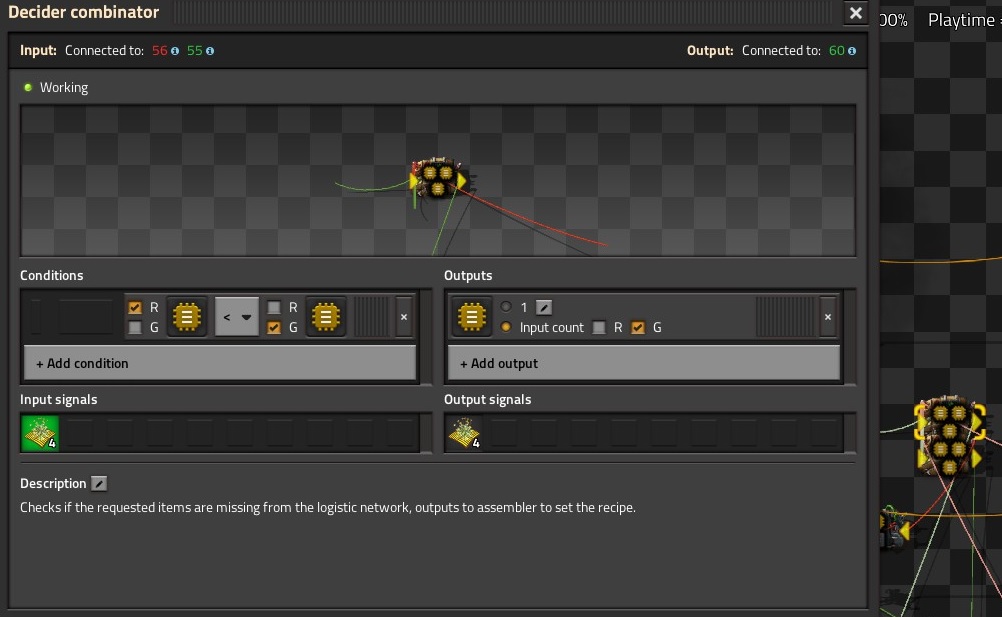
Task: Select the output signal slot showing 4
Action: coord(464,433)
